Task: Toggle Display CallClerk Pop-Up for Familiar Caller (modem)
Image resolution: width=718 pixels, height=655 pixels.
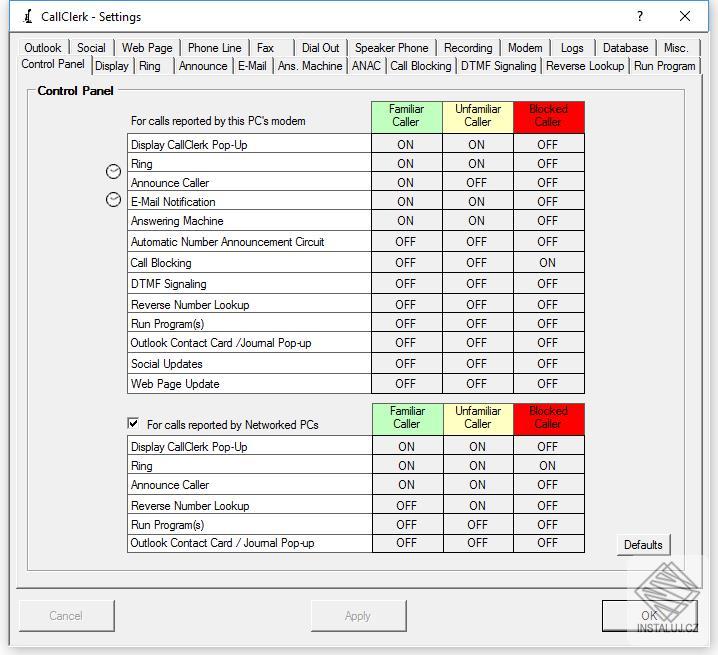Action: (x=406, y=144)
